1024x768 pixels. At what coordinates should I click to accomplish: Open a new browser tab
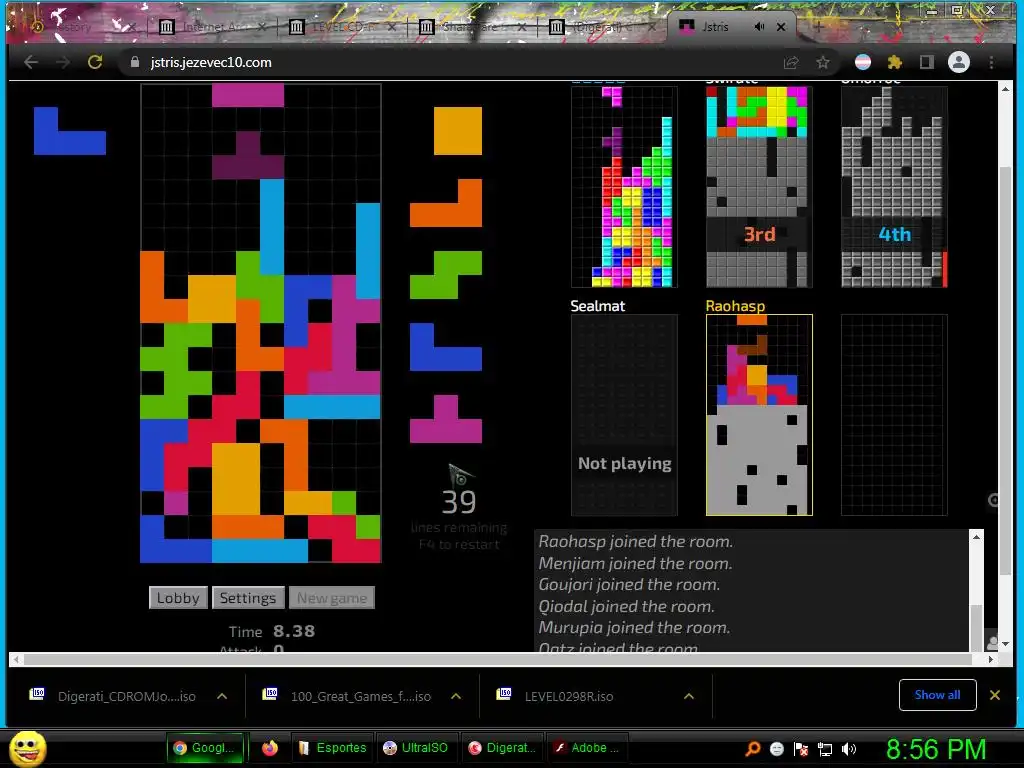818,27
